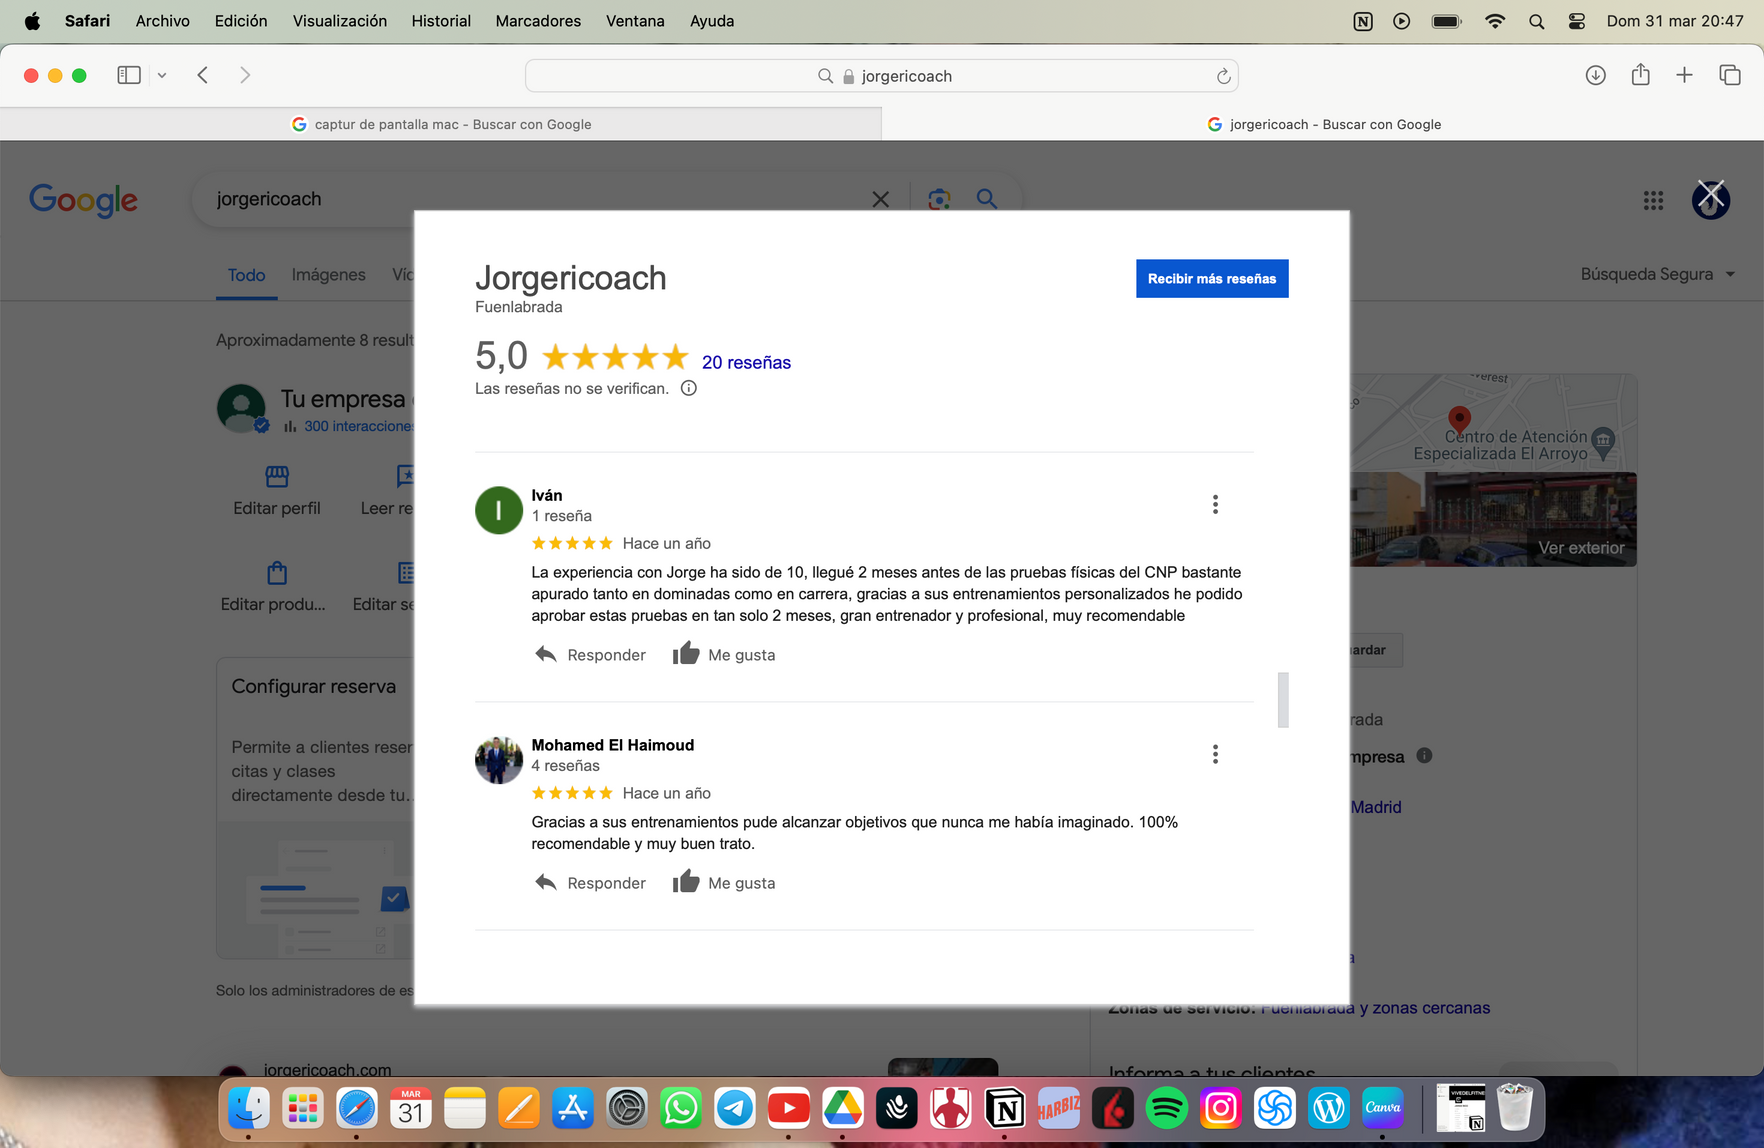The width and height of the screenshot is (1764, 1148).
Task: Open the '20 reseñas' link
Action: [x=746, y=362]
